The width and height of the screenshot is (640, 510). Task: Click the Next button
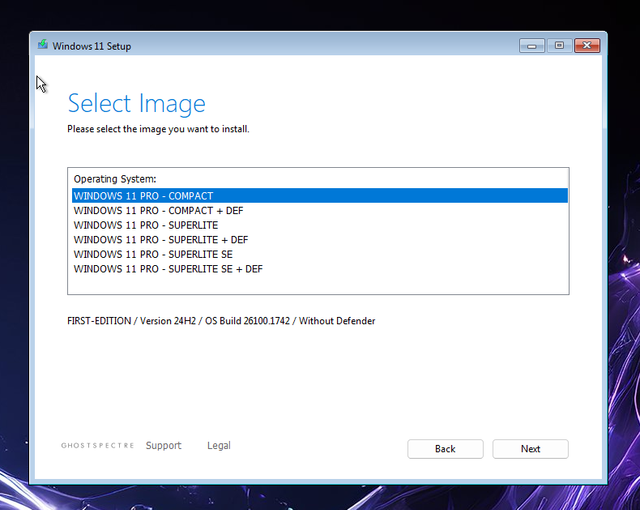click(x=530, y=449)
